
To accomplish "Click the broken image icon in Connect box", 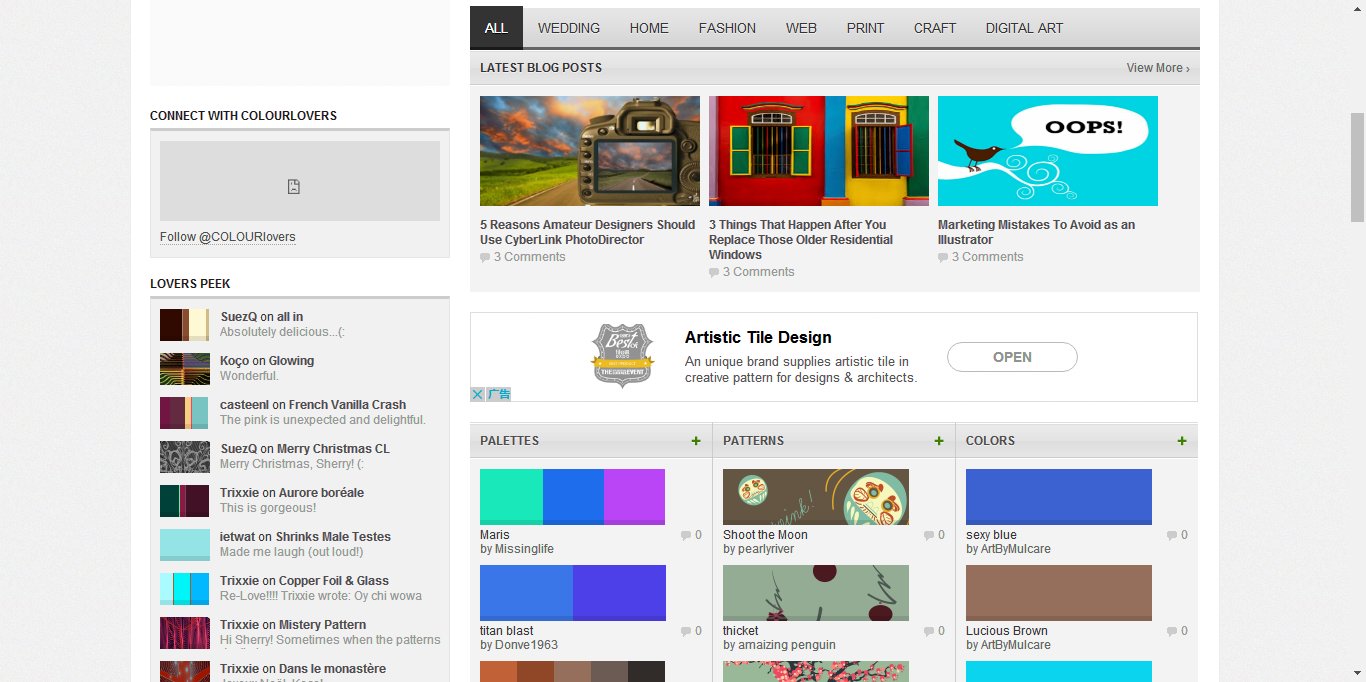I will click(294, 186).
